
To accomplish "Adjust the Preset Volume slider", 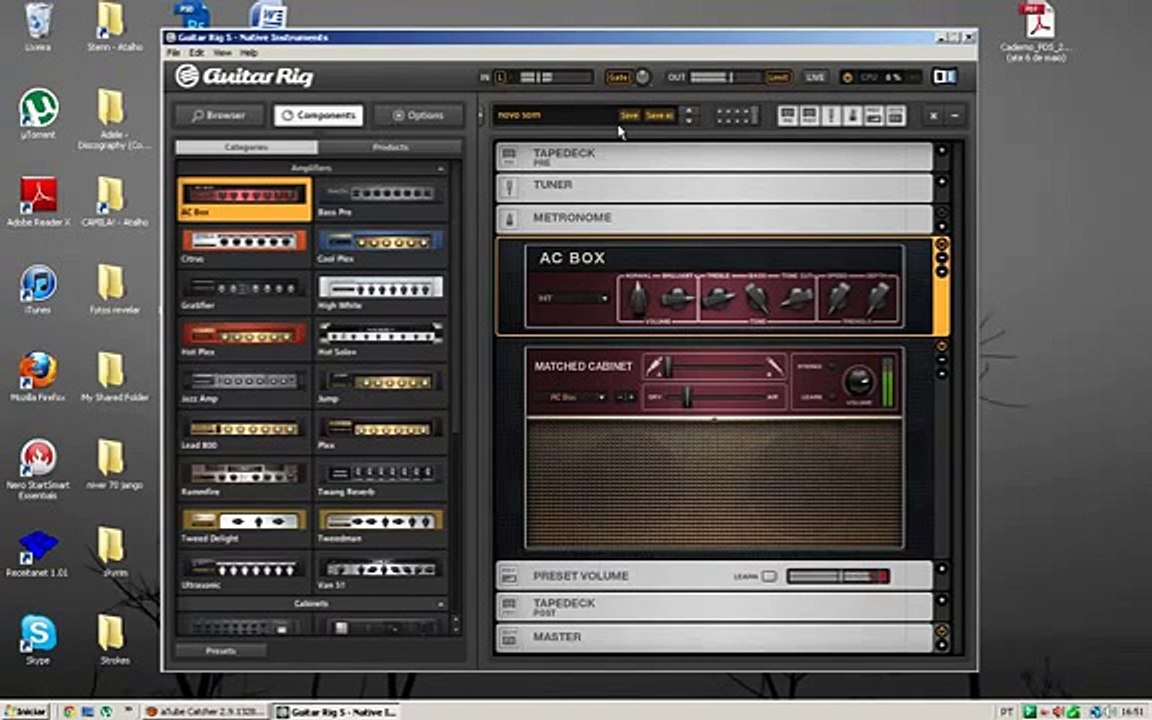I will (x=838, y=576).
